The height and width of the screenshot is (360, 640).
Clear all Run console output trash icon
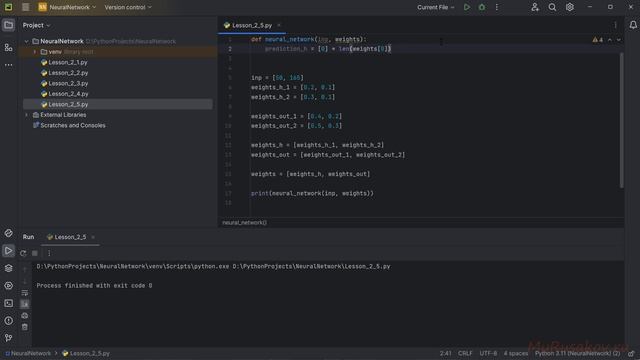point(24,327)
